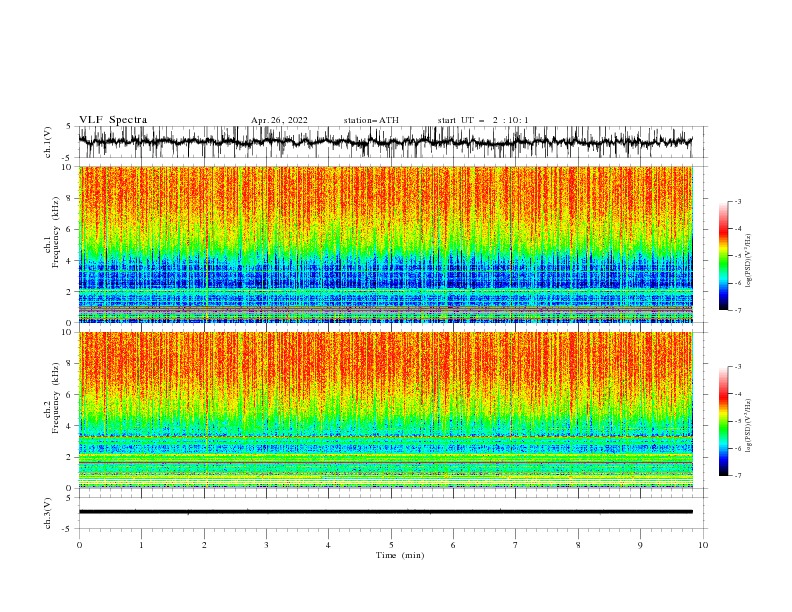Click time axis tick label "8"

coord(578,545)
